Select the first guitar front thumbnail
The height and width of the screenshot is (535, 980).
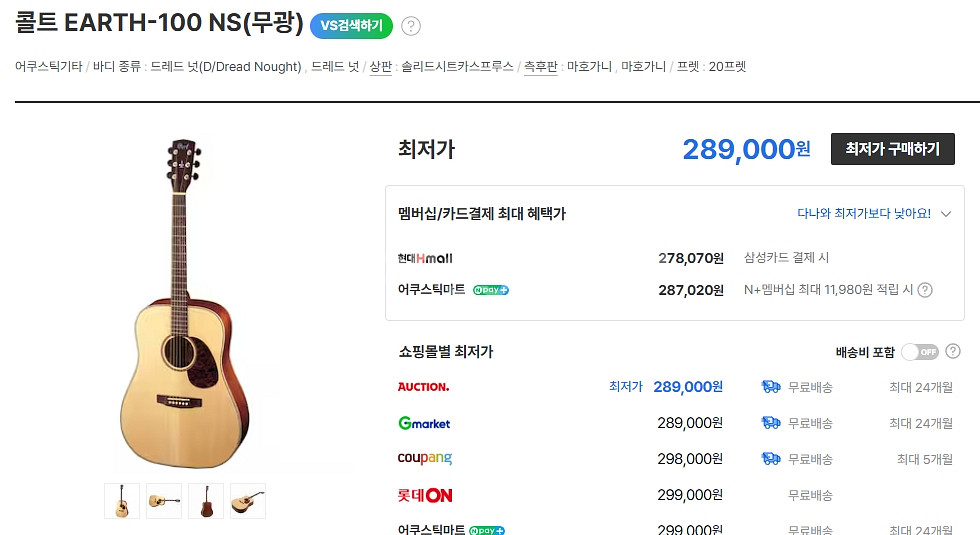[122, 501]
